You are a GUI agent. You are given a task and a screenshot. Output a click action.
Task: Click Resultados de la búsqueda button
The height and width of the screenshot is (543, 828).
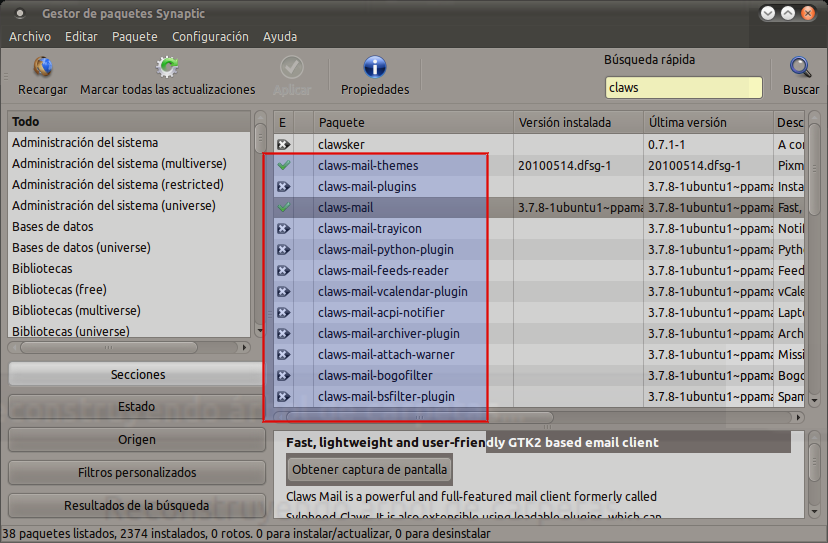(x=137, y=505)
